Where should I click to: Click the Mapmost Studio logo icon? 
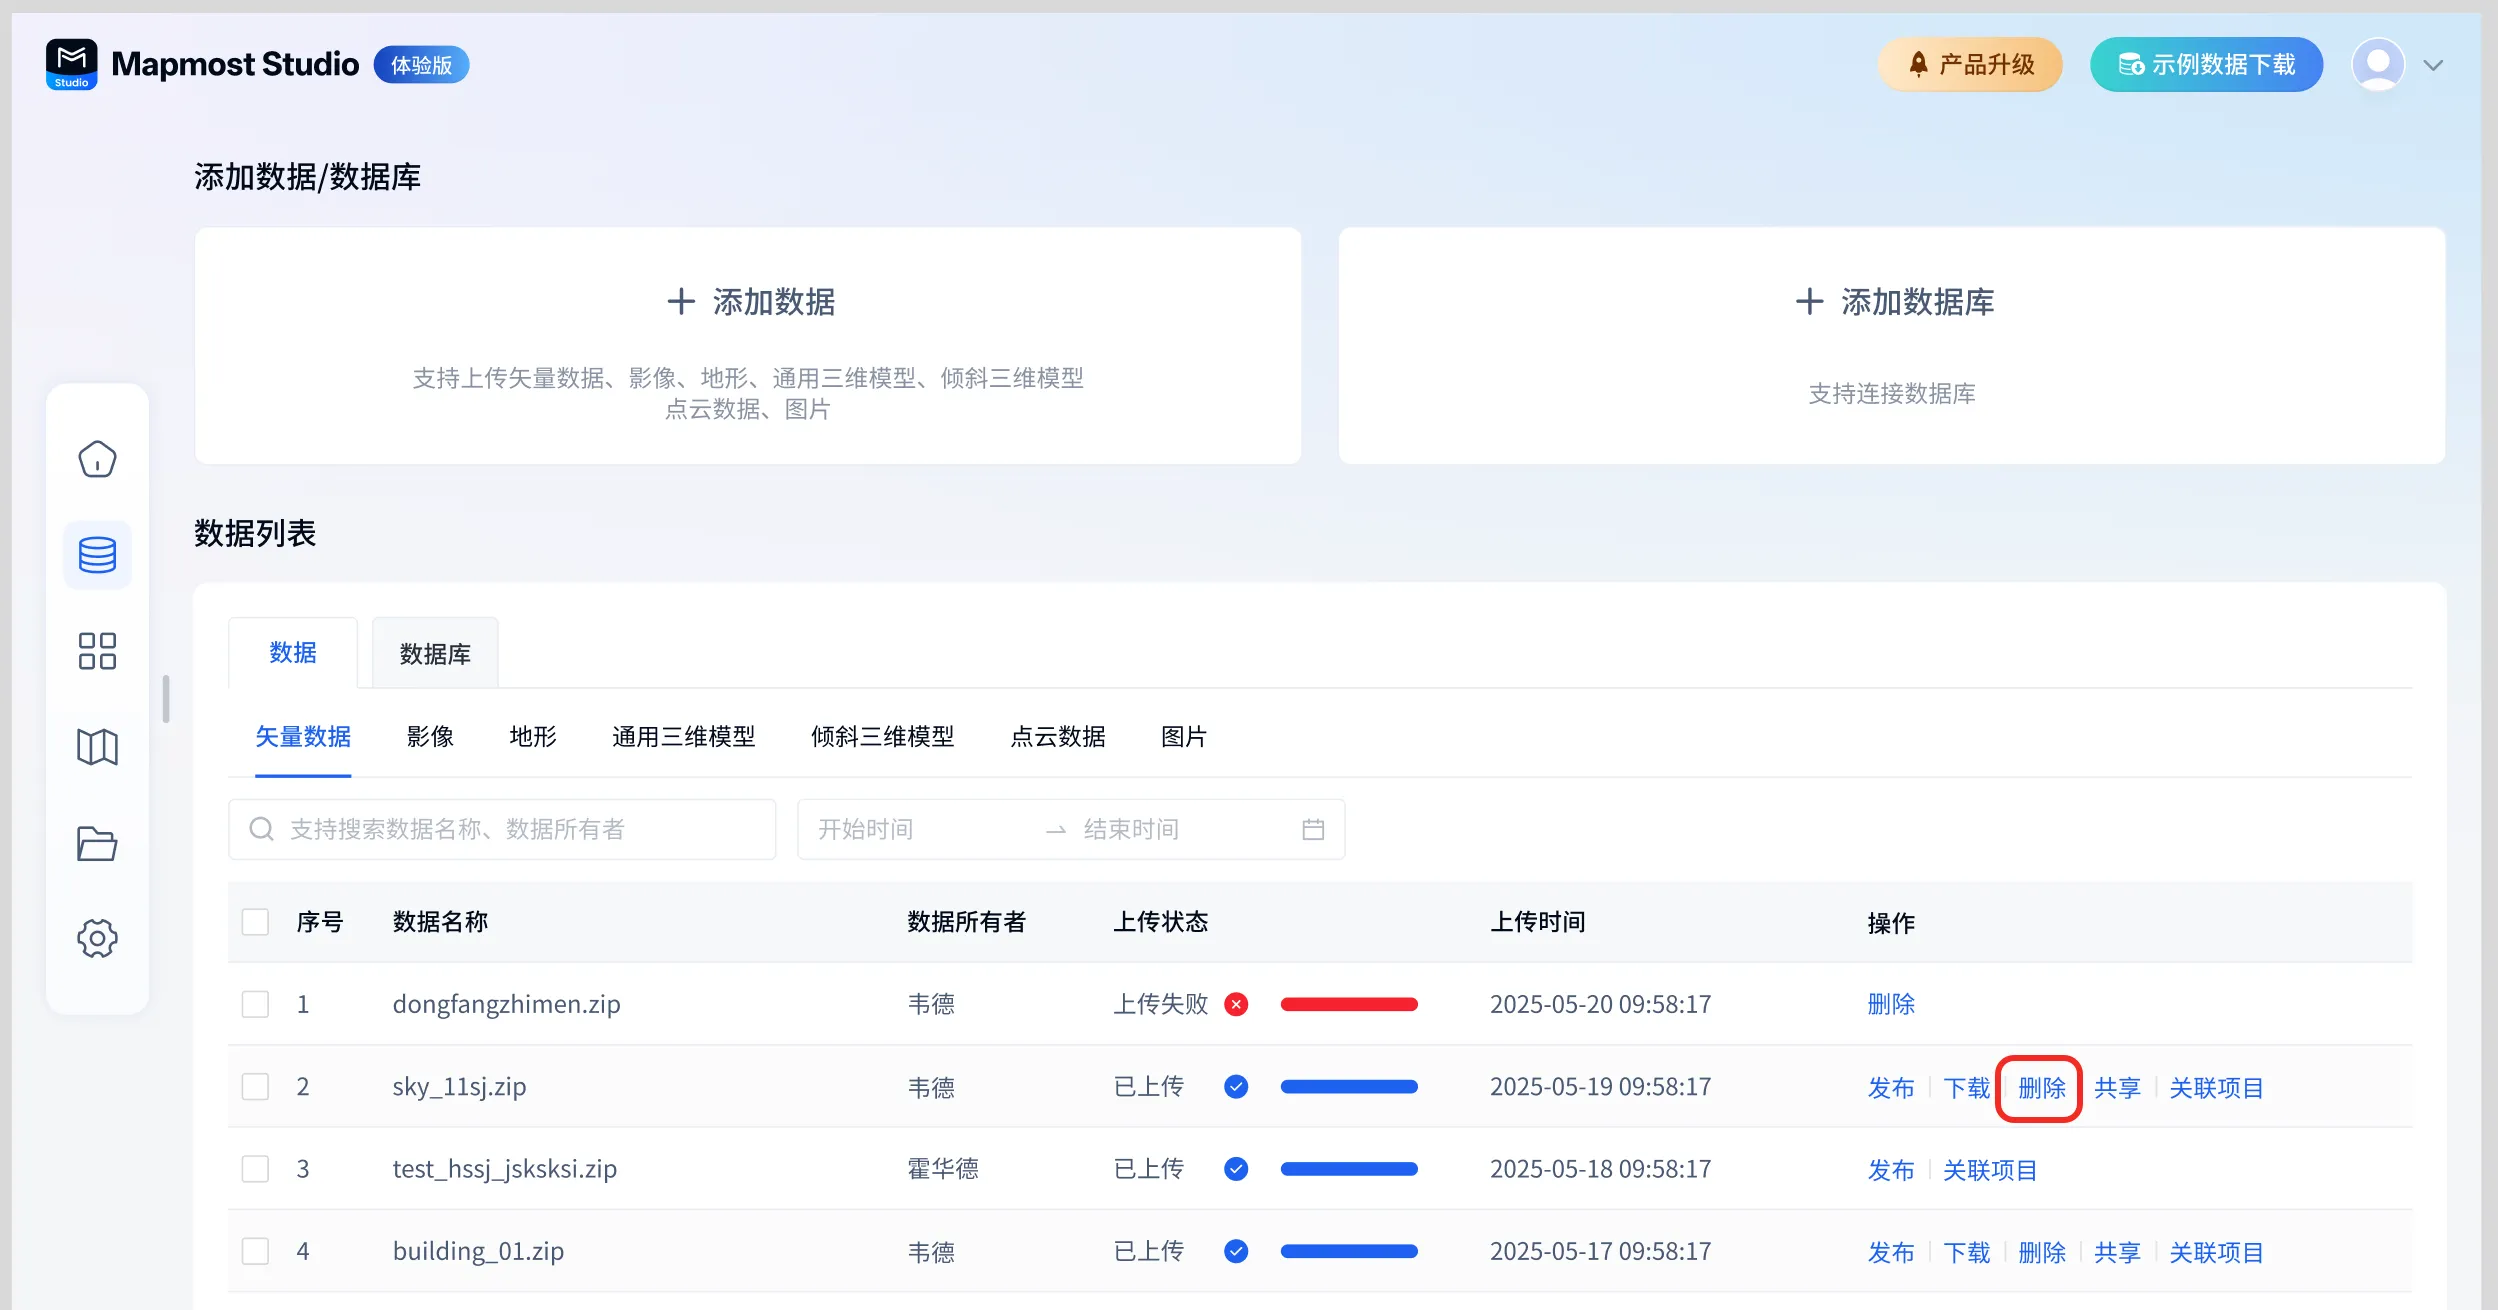click(72, 64)
